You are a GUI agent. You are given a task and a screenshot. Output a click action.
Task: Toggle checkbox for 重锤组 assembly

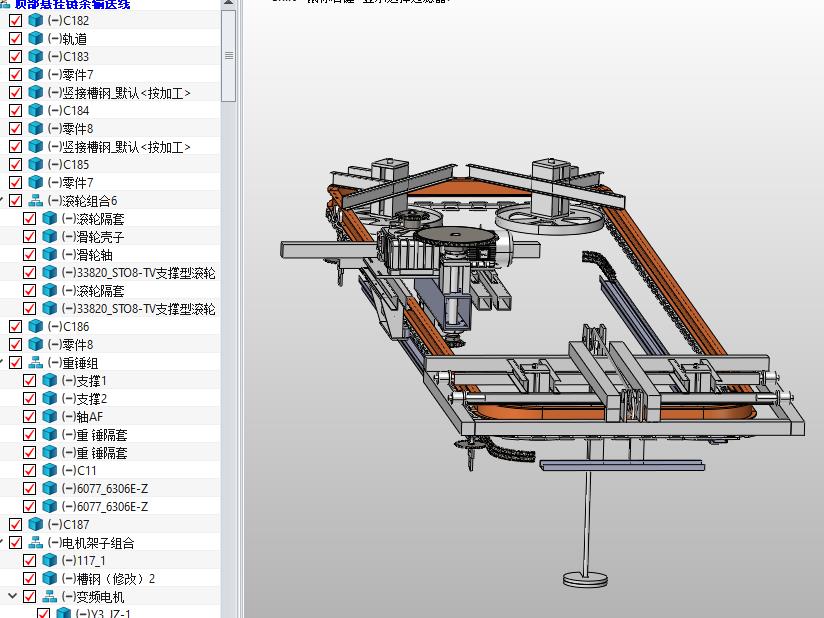tap(16, 363)
